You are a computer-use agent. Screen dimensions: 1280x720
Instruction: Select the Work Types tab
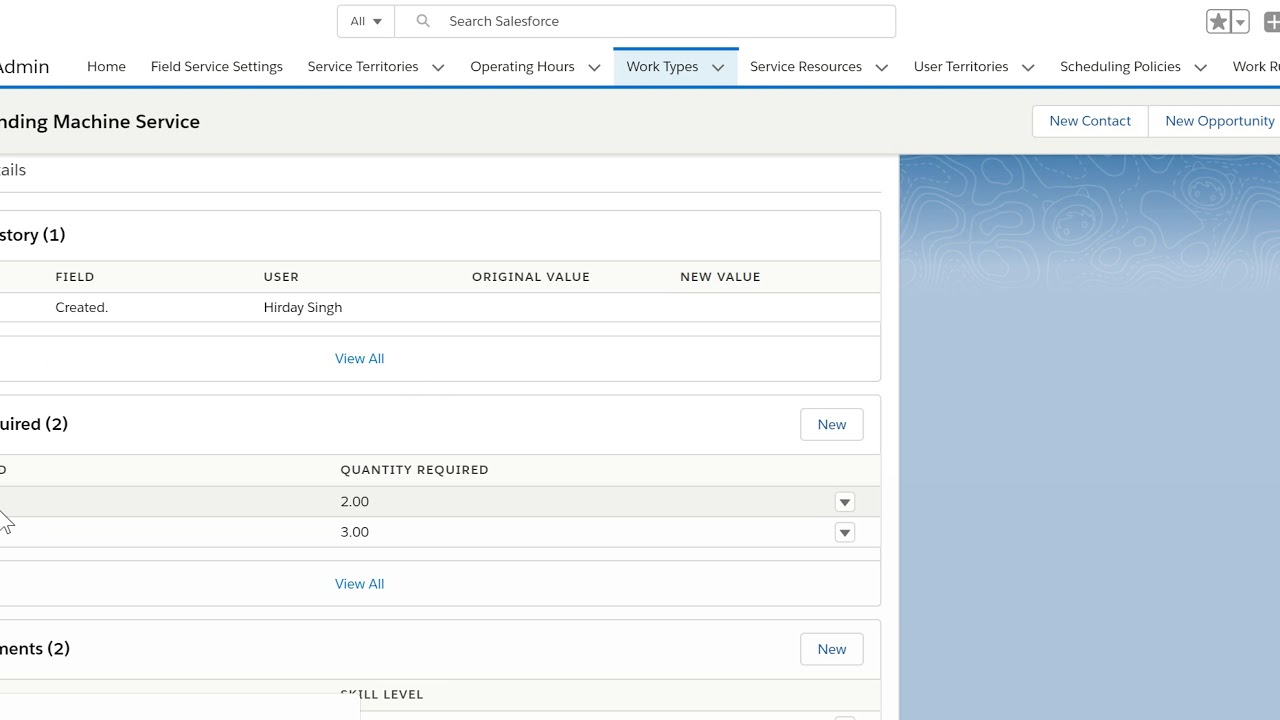pyautogui.click(x=662, y=66)
